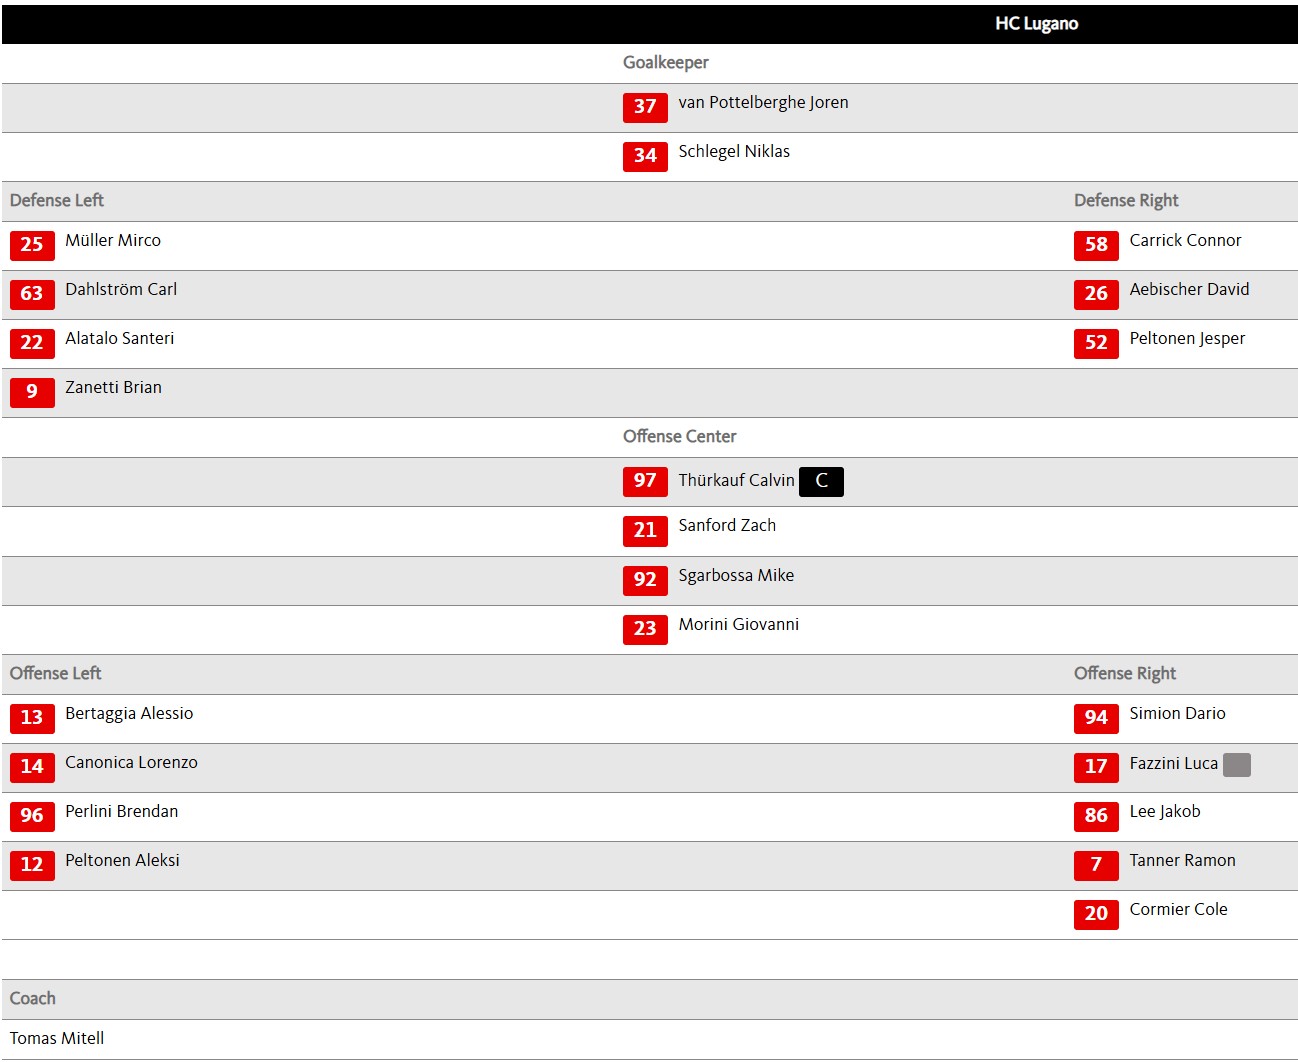Click the red number 63 badge
Viewport: 1298px width, 1062px height.
pyautogui.click(x=32, y=294)
